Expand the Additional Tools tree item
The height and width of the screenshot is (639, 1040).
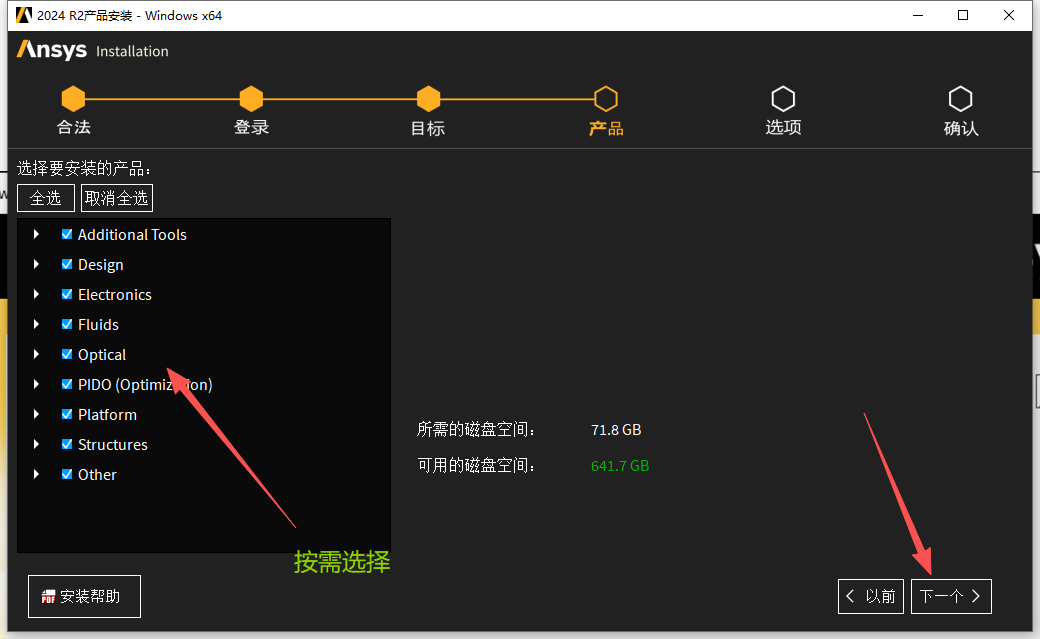click(37, 234)
